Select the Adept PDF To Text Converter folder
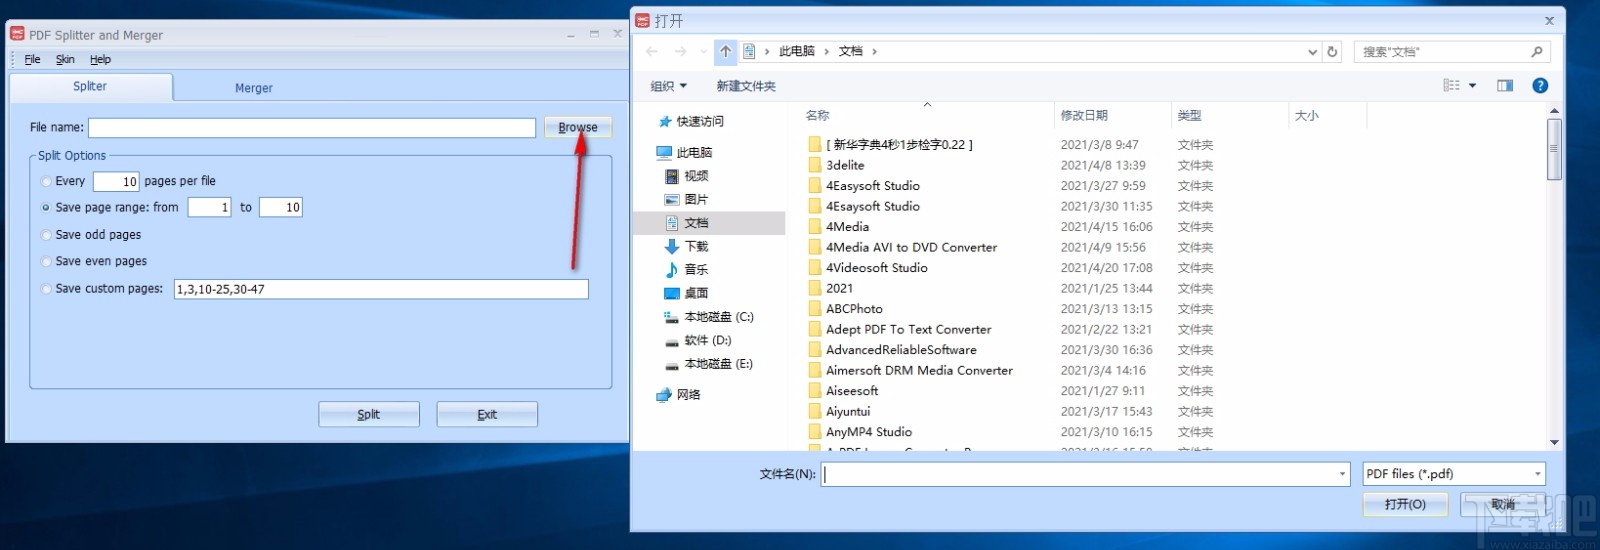 click(x=908, y=329)
